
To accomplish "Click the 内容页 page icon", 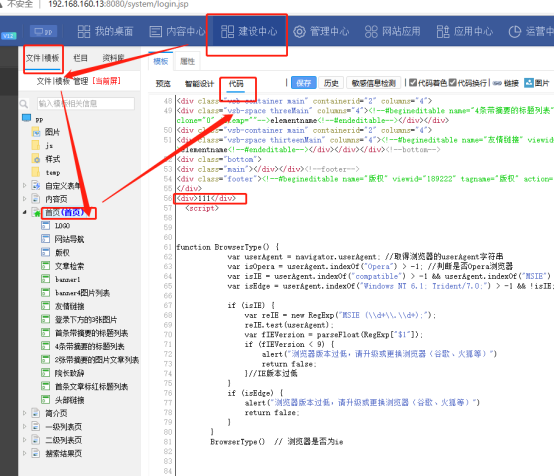I will pyautogui.click(x=35, y=199).
